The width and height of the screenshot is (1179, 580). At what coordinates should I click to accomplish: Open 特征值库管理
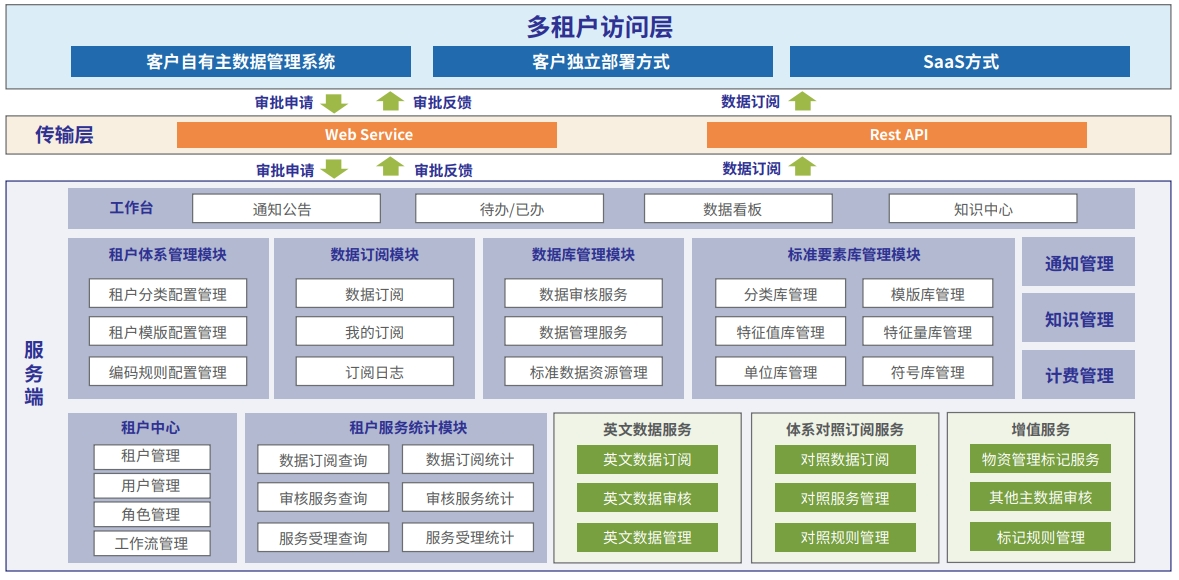[x=780, y=331]
